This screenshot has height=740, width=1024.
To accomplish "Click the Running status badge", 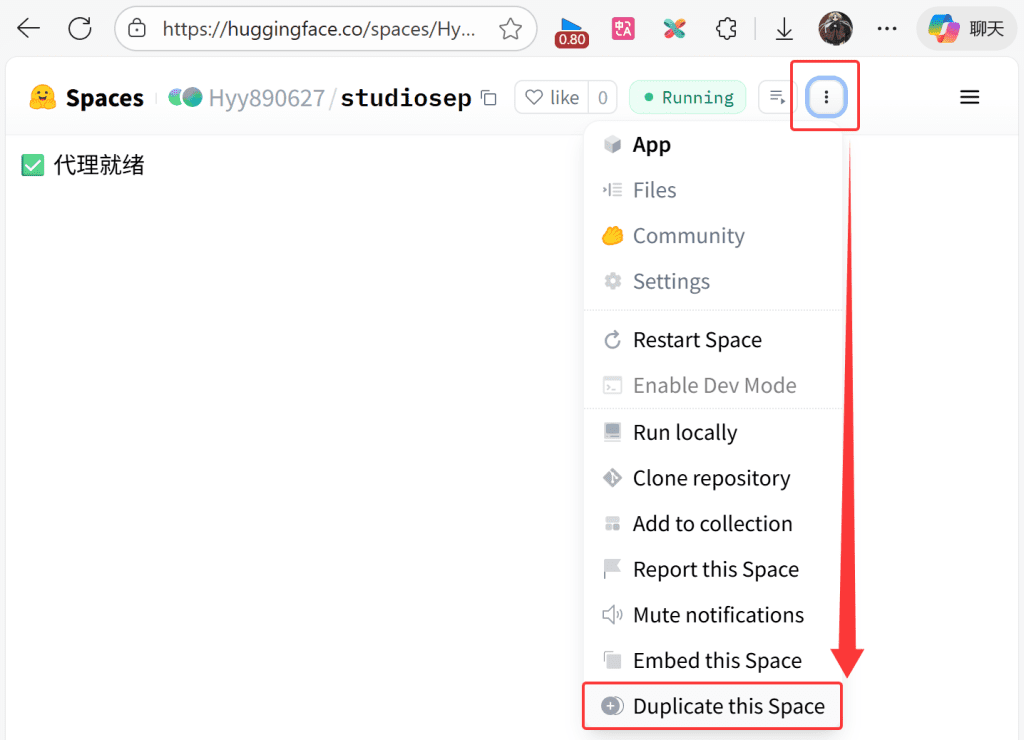I will pos(687,98).
